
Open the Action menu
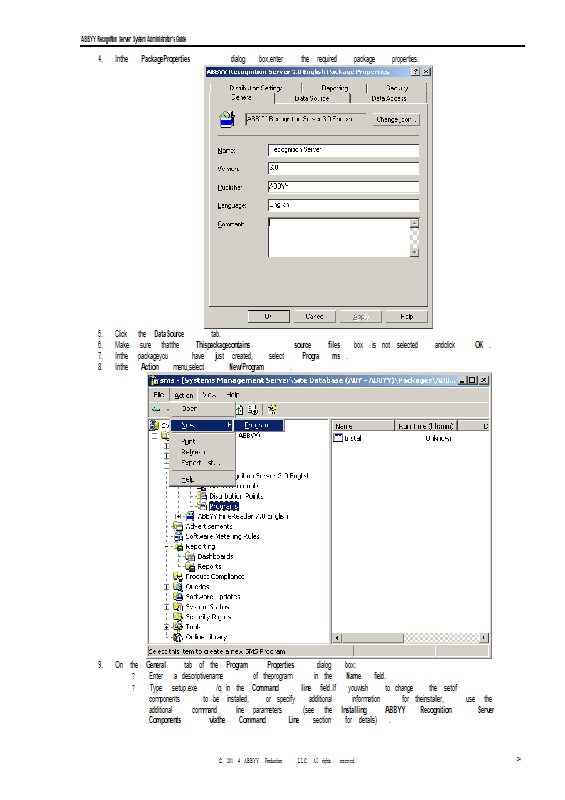pyautogui.click(x=183, y=395)
